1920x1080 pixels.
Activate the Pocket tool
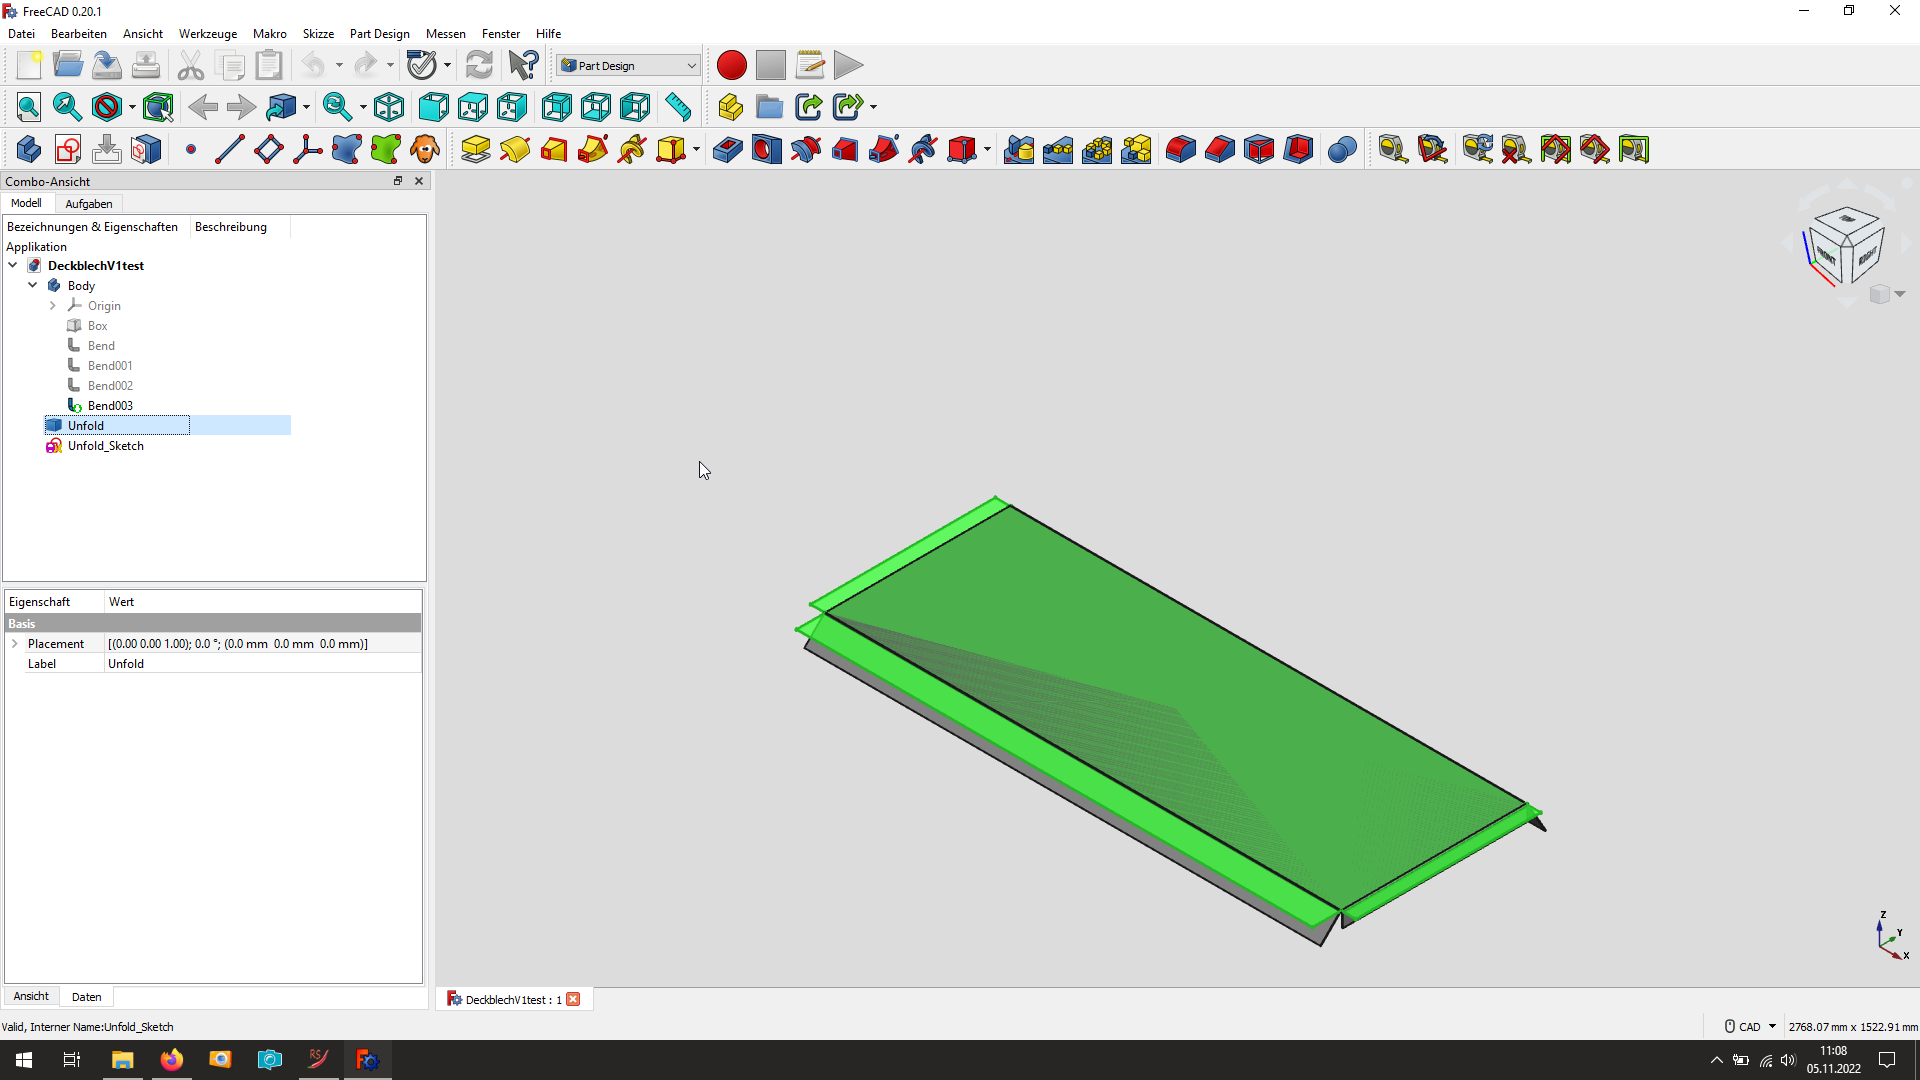pyautogui.click(x=727, y=148)
